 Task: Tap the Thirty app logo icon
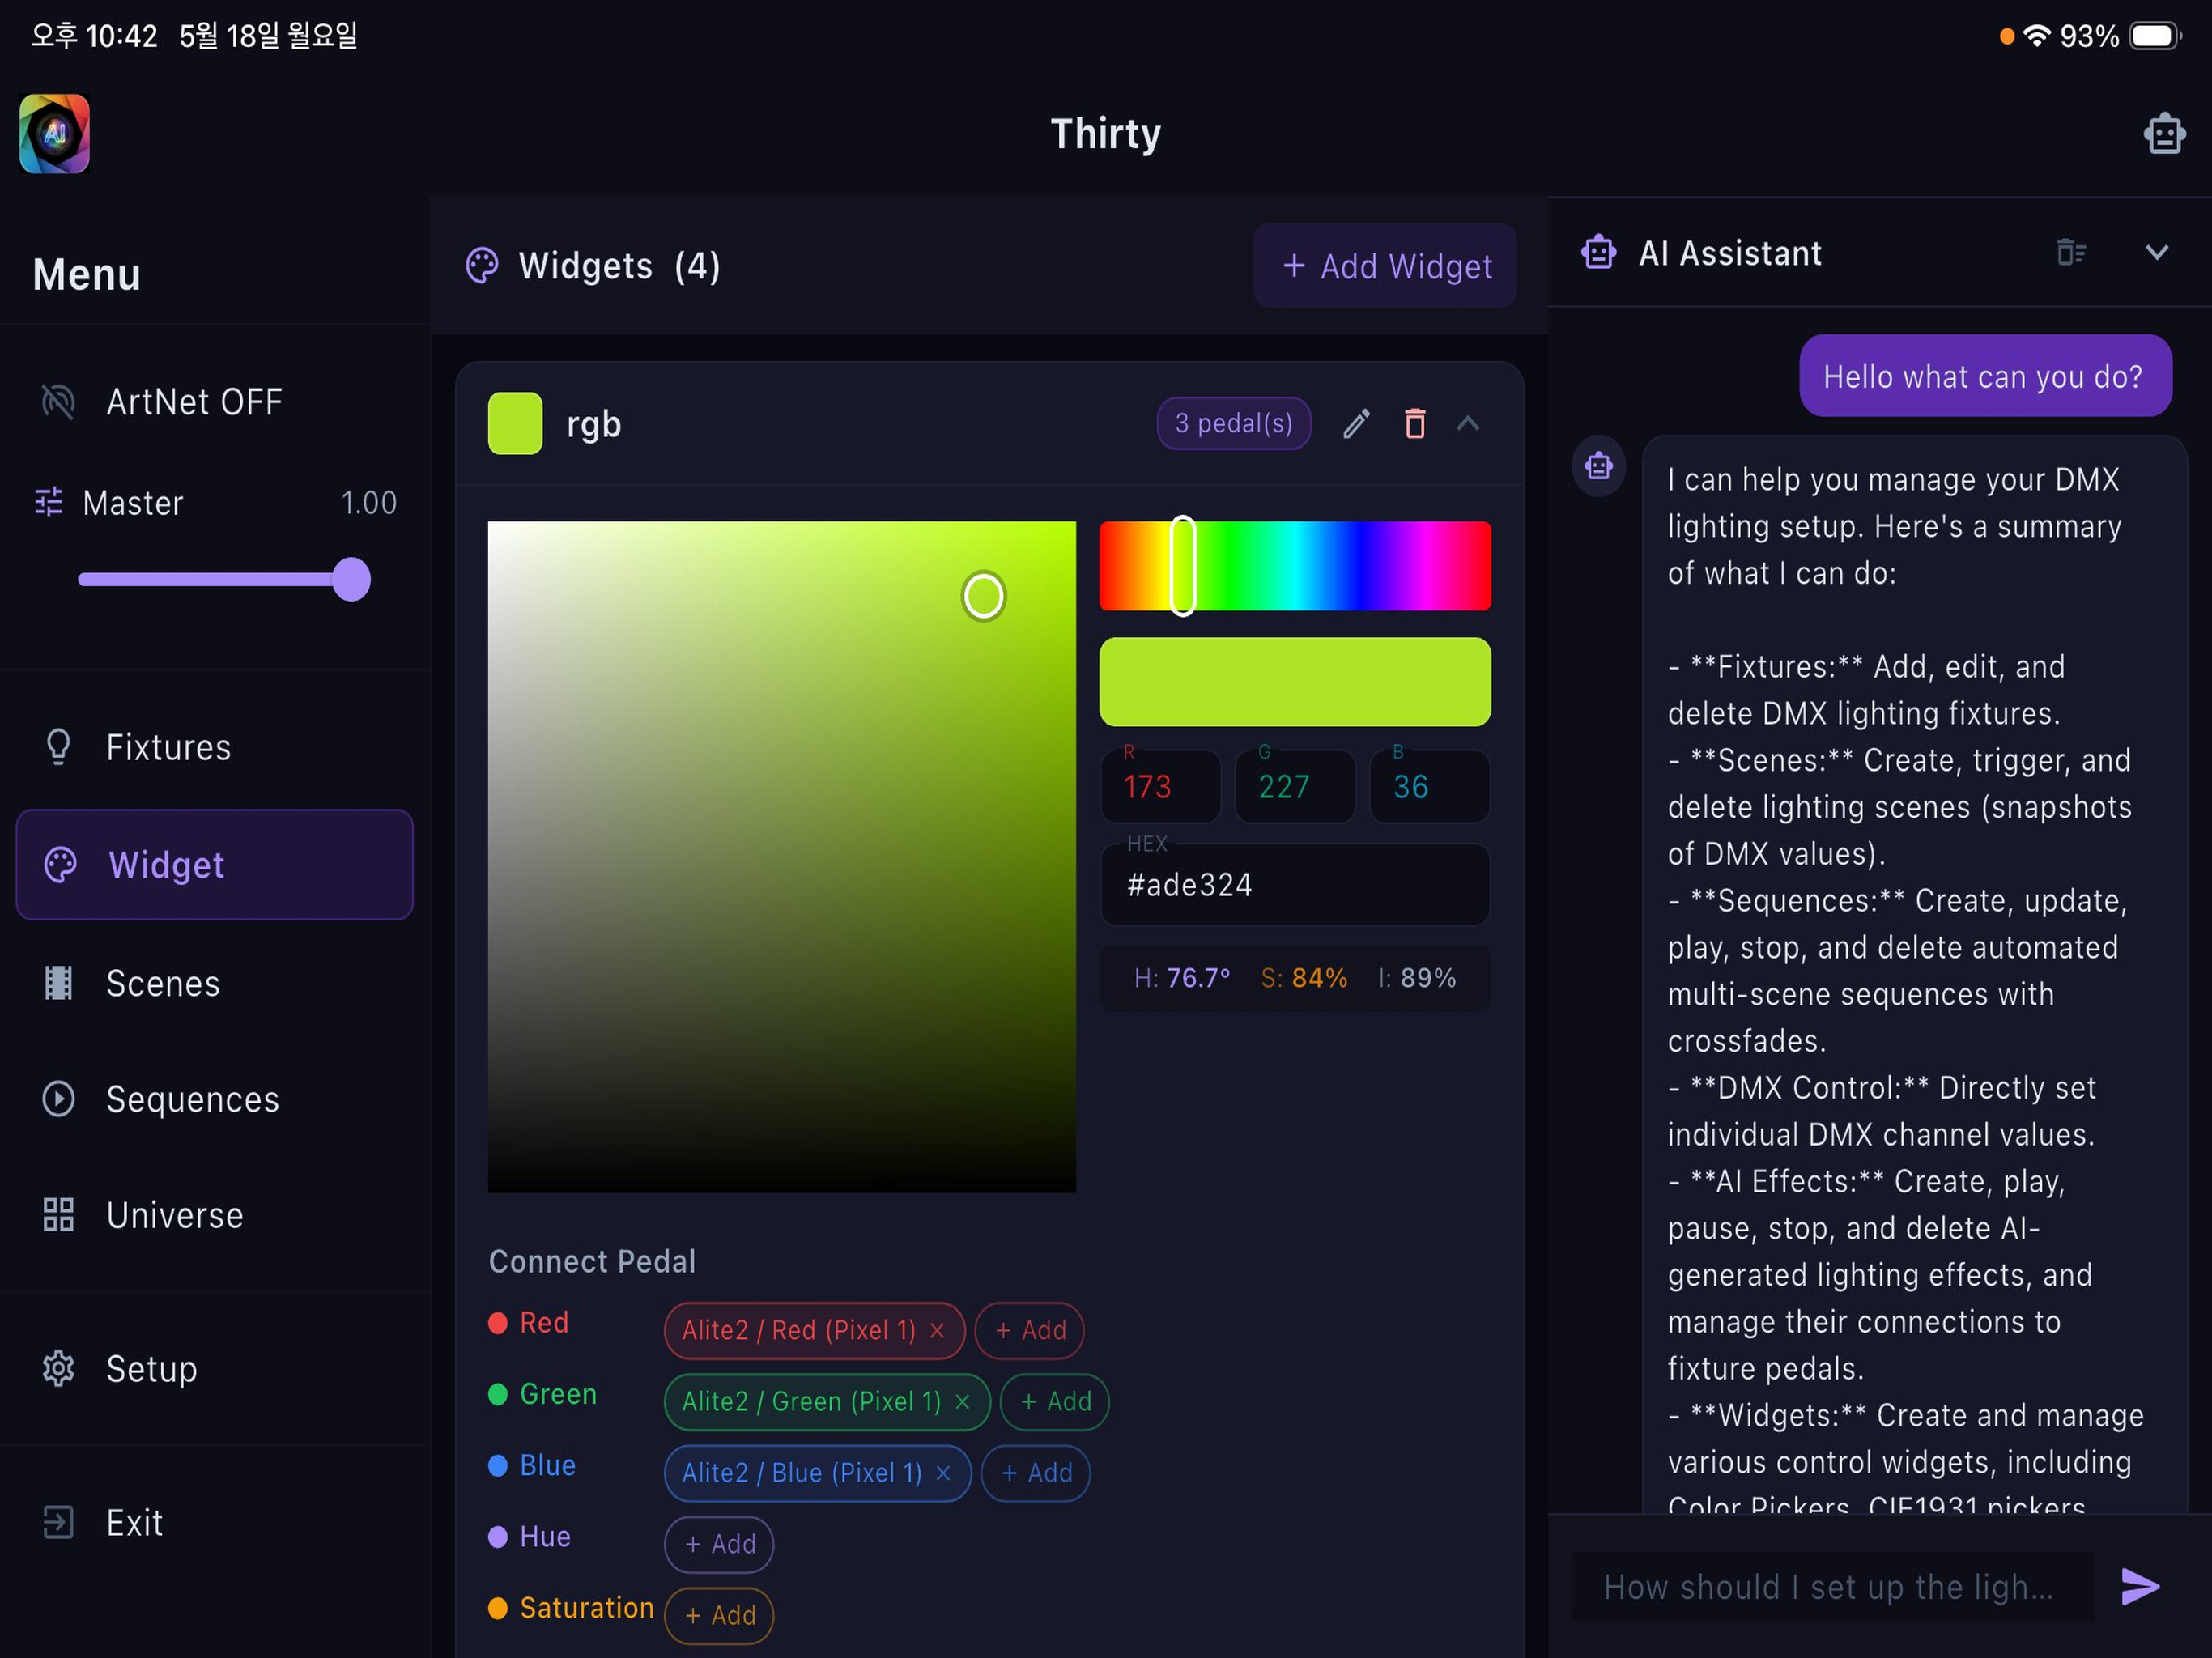pos(55,134)
